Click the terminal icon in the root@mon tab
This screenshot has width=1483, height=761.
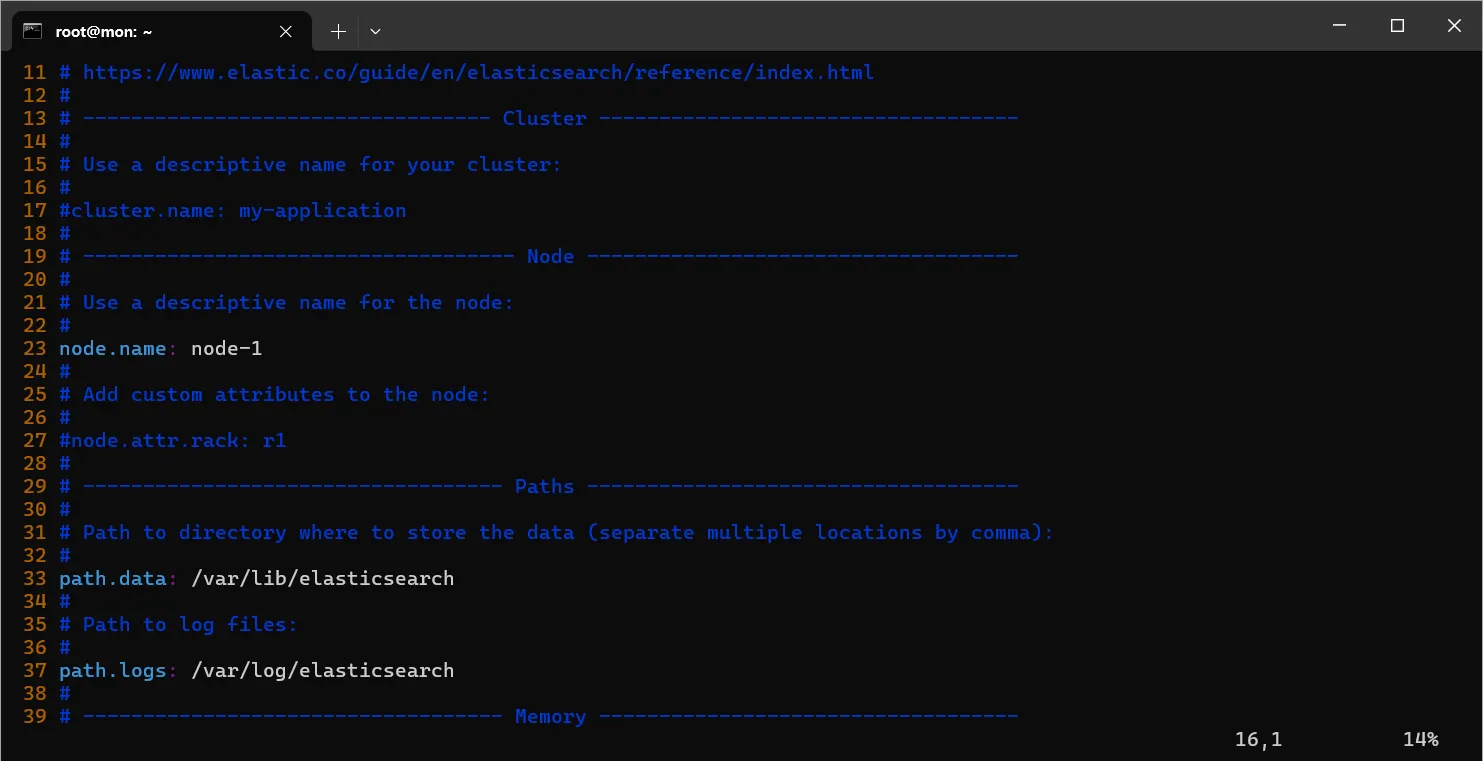pyautogui.click(x=32, y=31)
